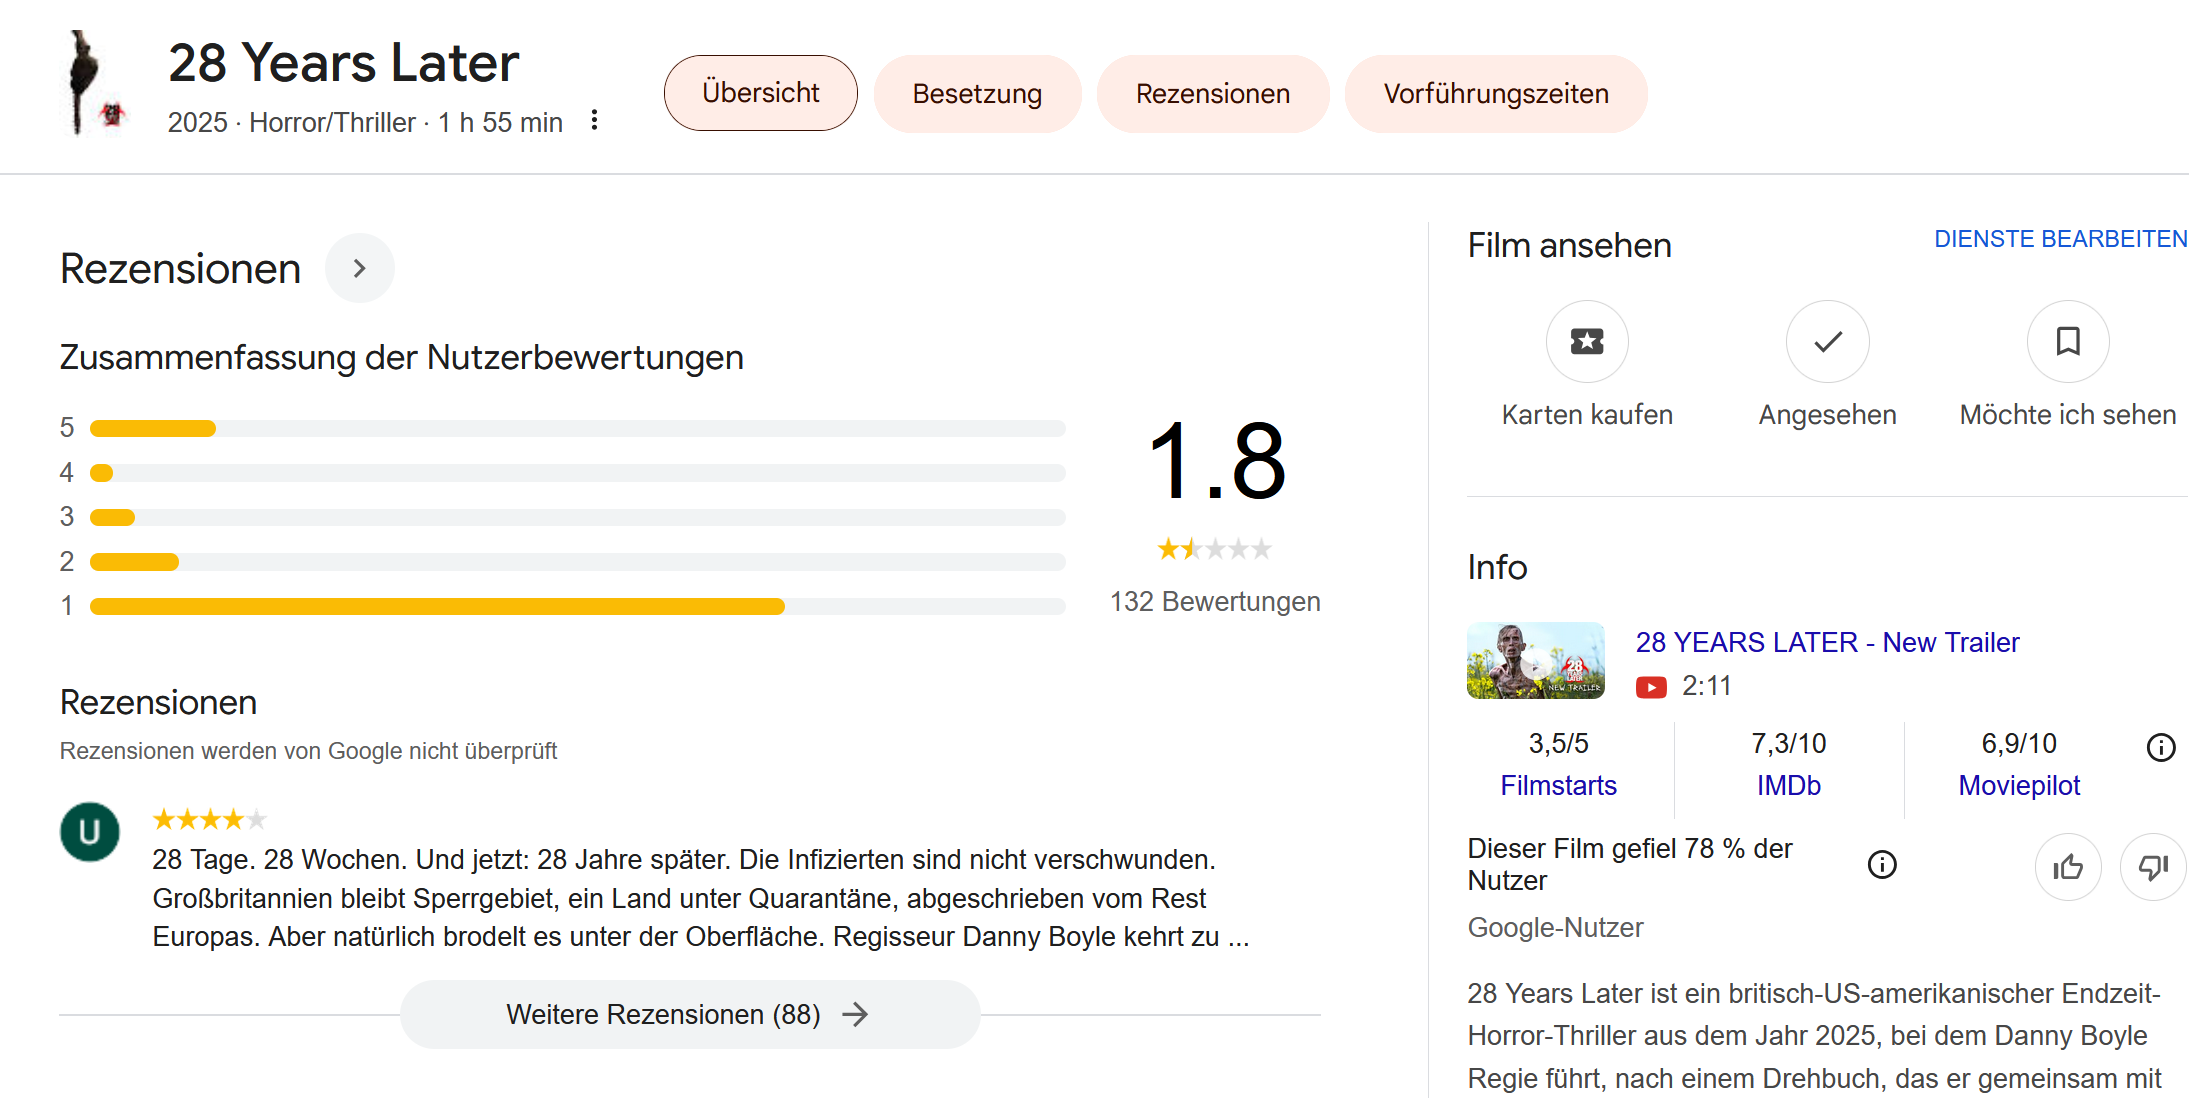
Task: Mark the film as Angesehen with checkmark
Action: (x=1828, y=342)
